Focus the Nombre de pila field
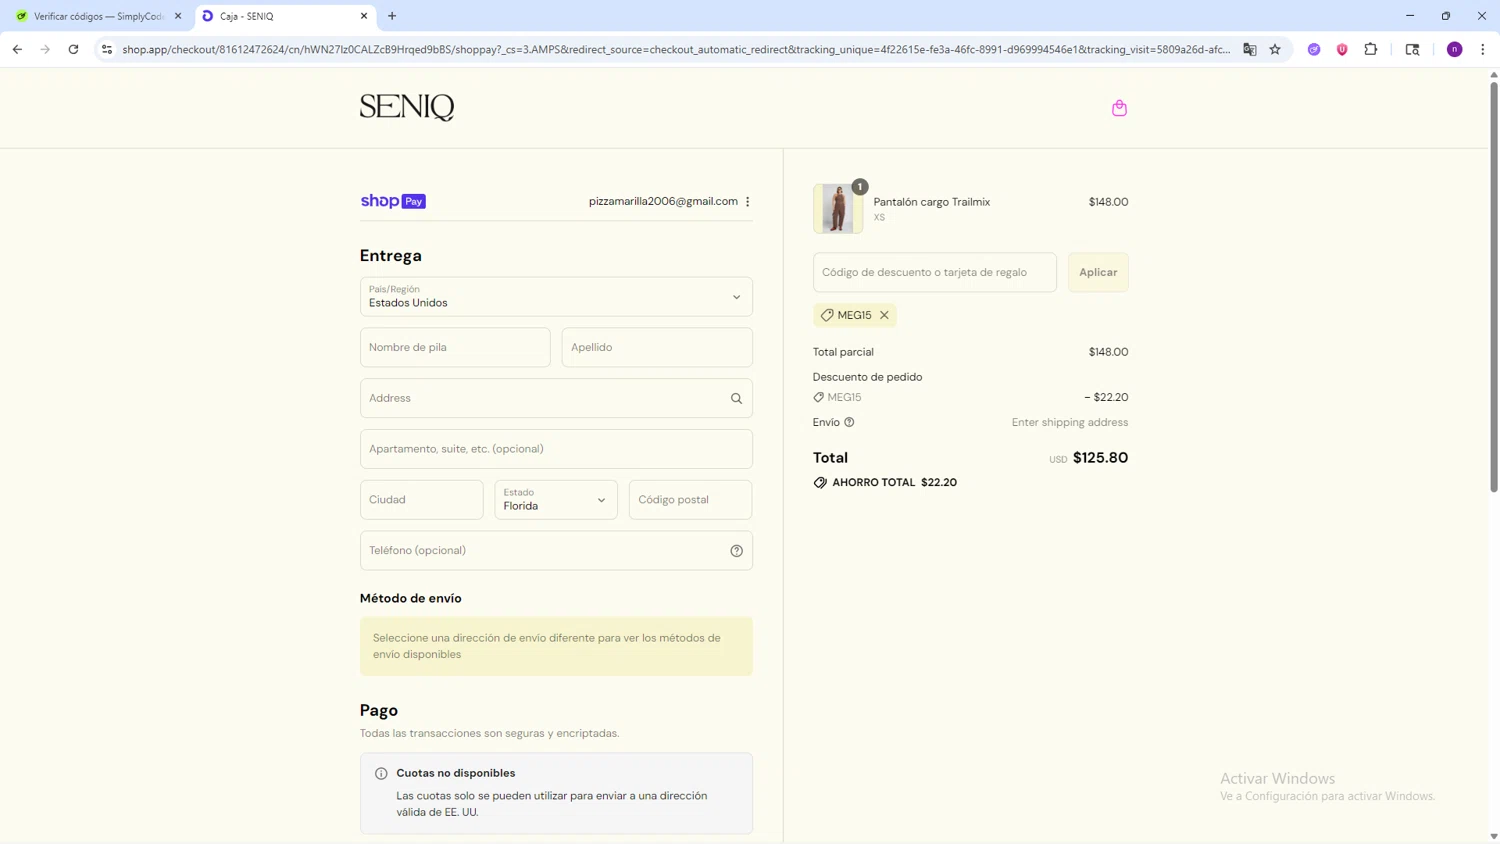 (455, 347)
